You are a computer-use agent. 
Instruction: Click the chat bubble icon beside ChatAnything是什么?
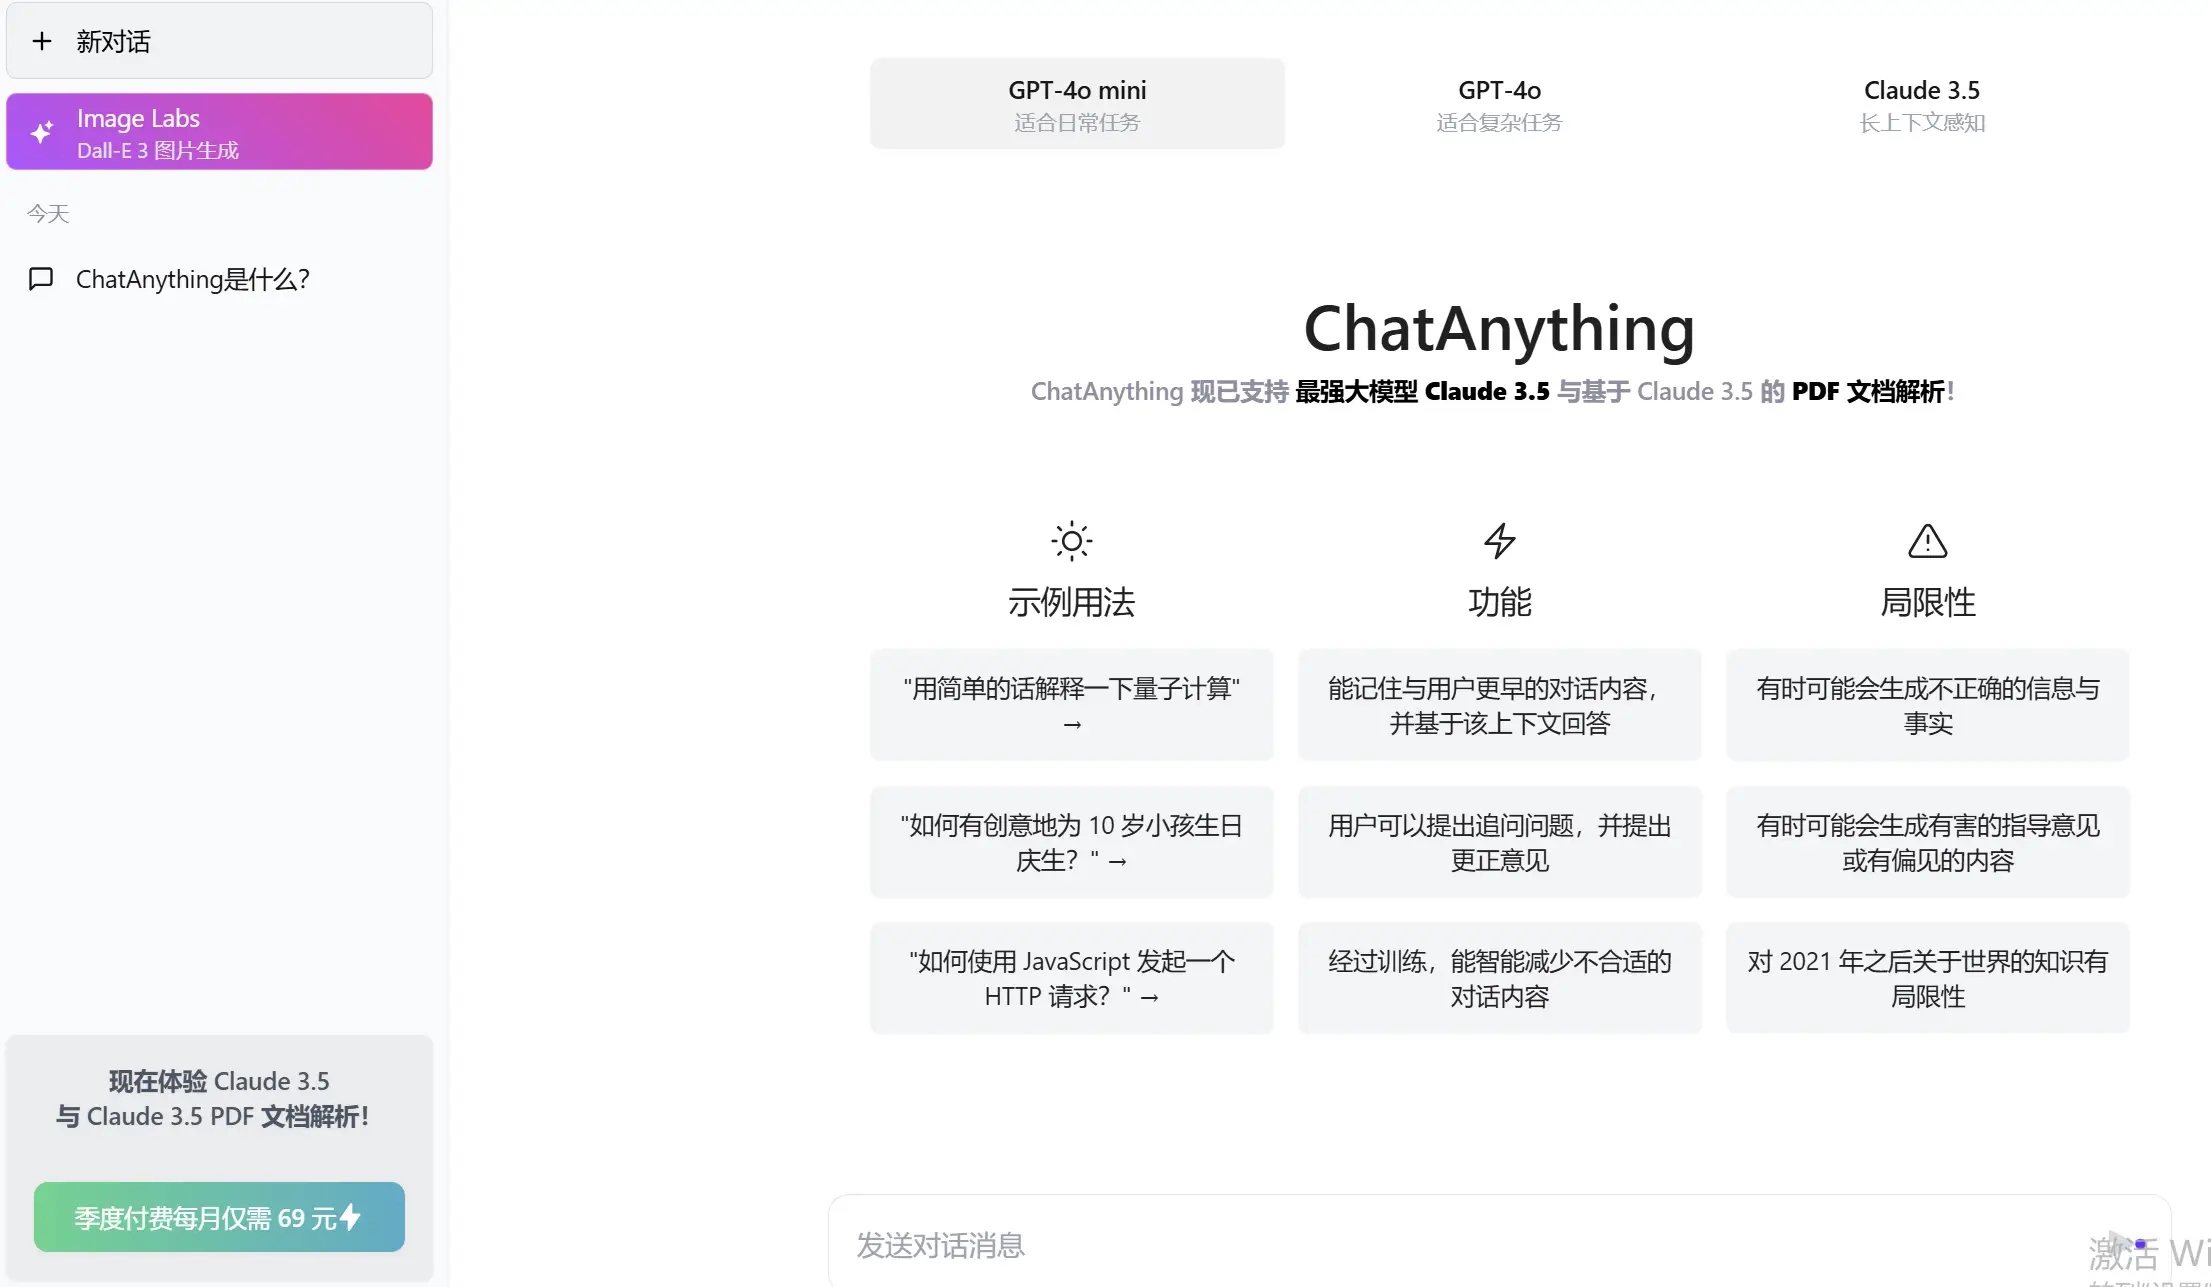41,279
